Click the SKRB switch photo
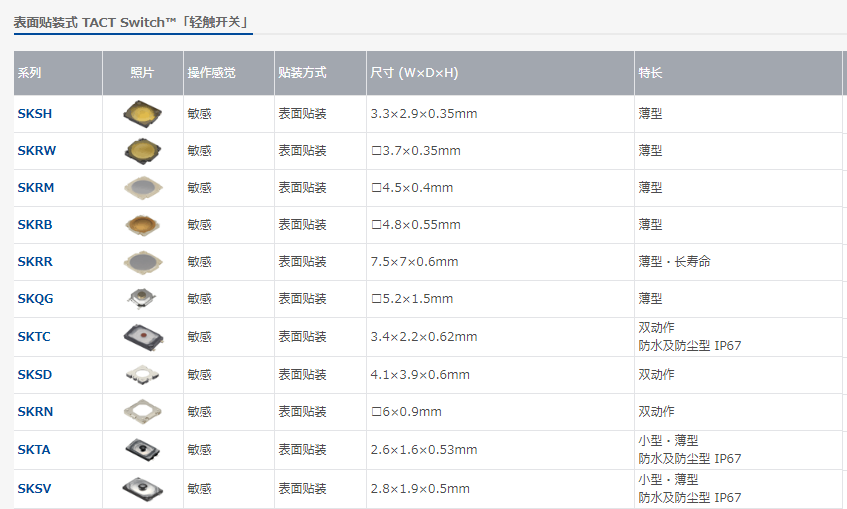847x509 pixels. (x=142, y=224)
